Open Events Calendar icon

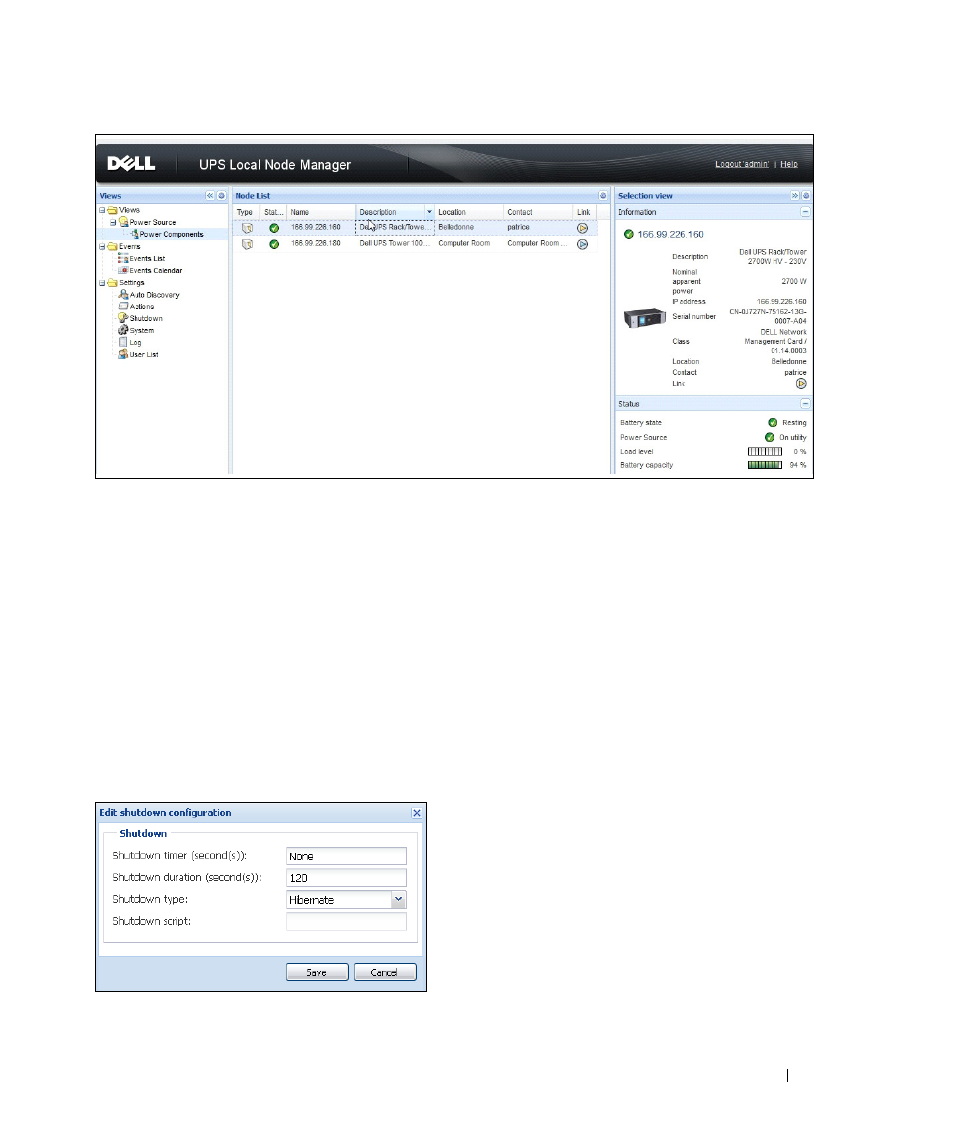click(123, 270)
